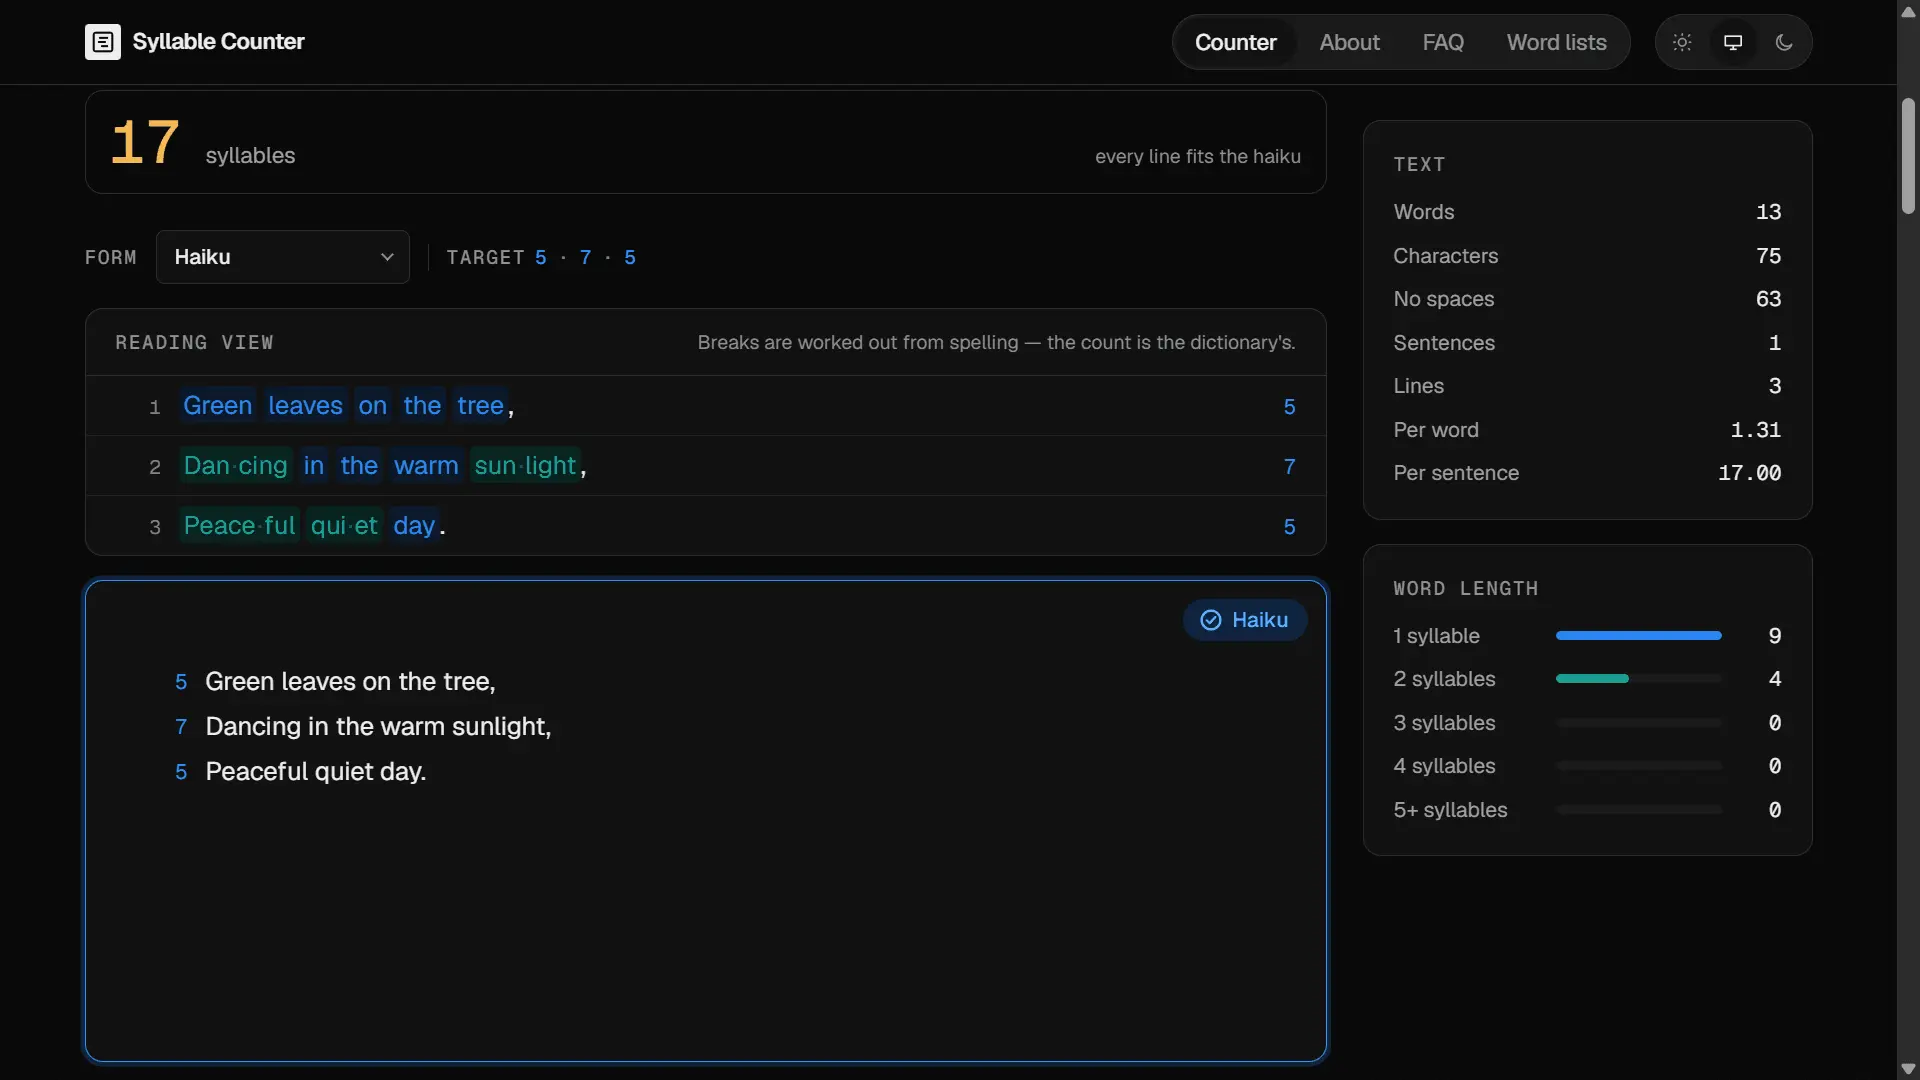Viewport: 1920px width, 1080px height.
Task: Go to the About page
Action: click(x=1349, y=42)
